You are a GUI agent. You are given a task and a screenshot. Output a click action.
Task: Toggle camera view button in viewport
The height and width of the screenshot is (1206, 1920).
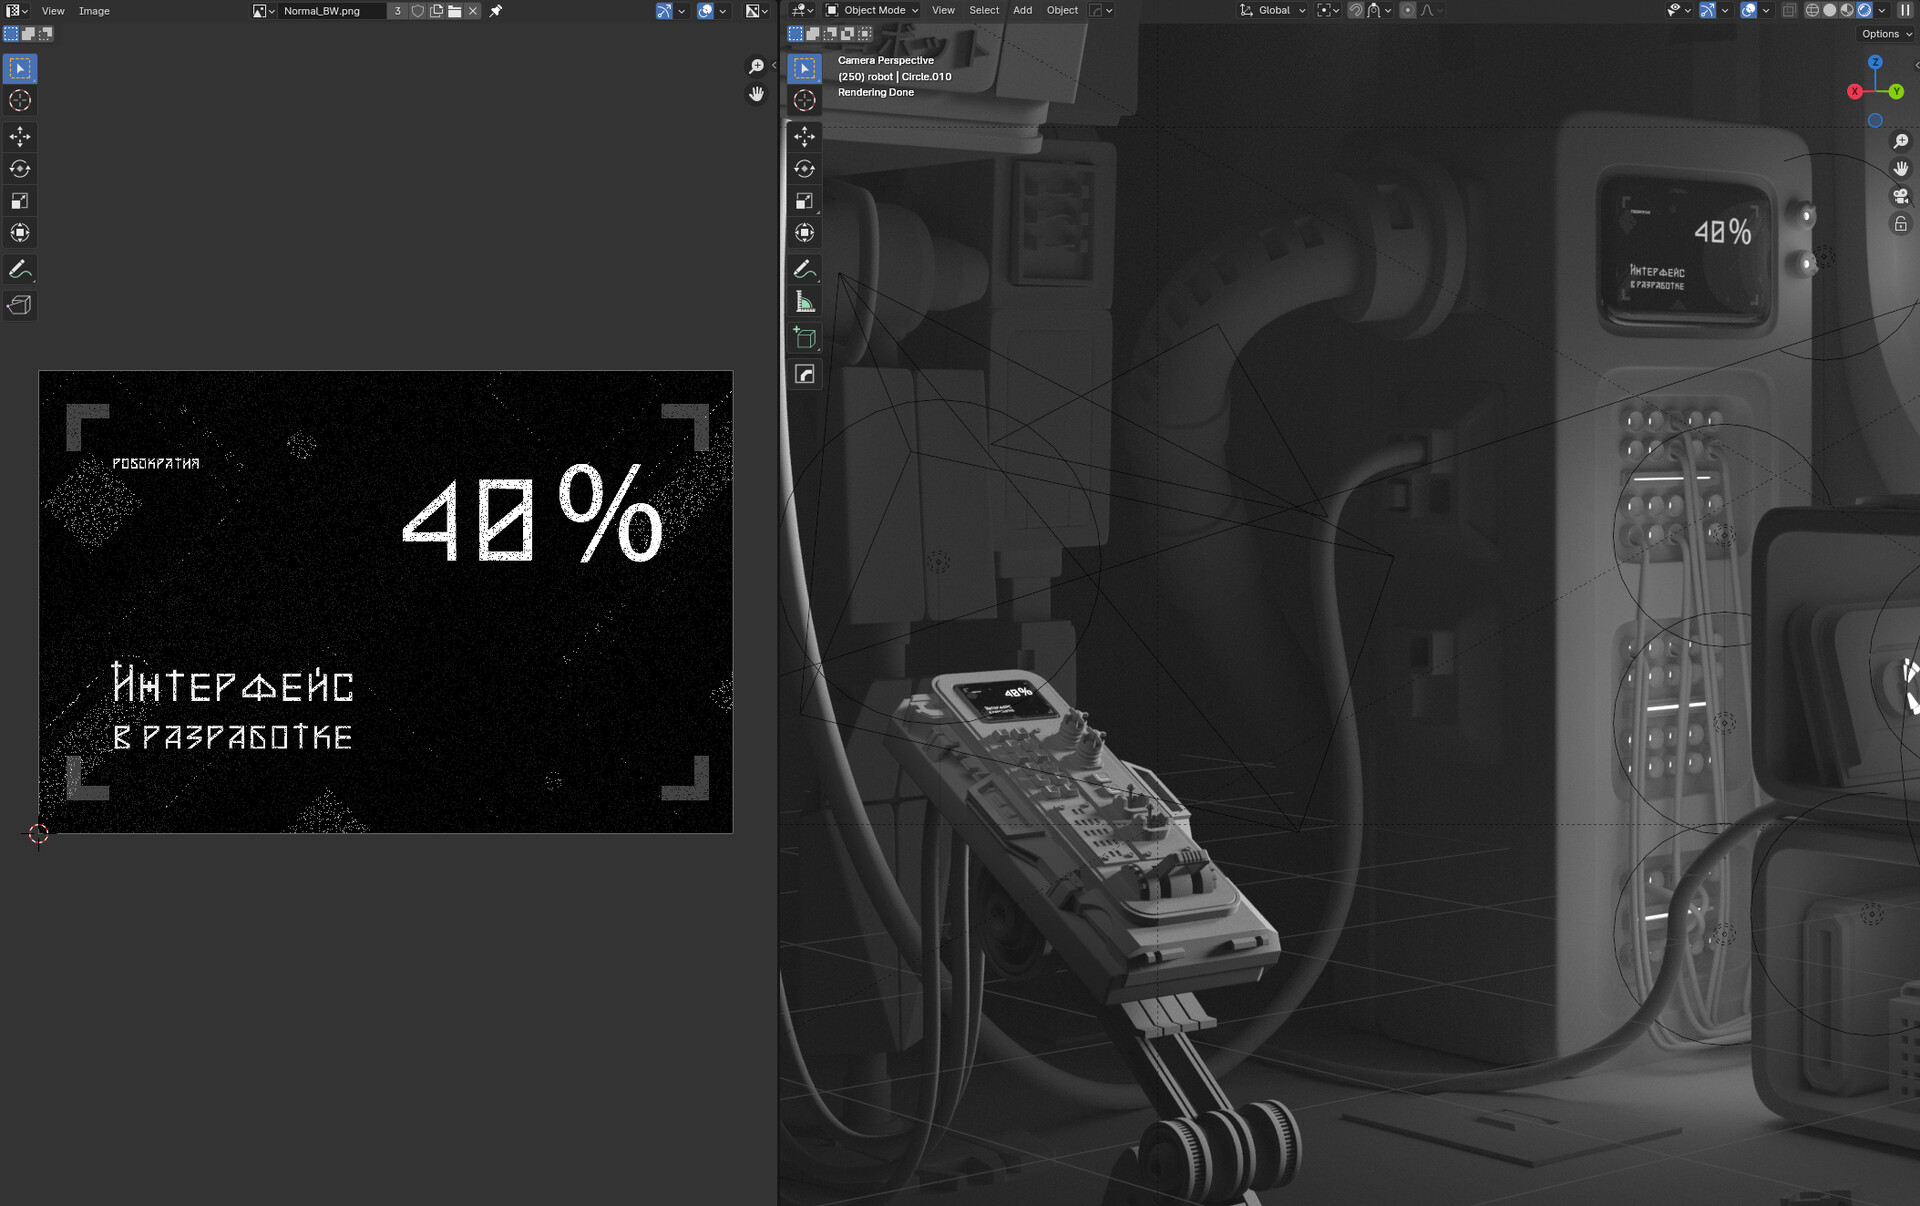tap(1900, 196)
